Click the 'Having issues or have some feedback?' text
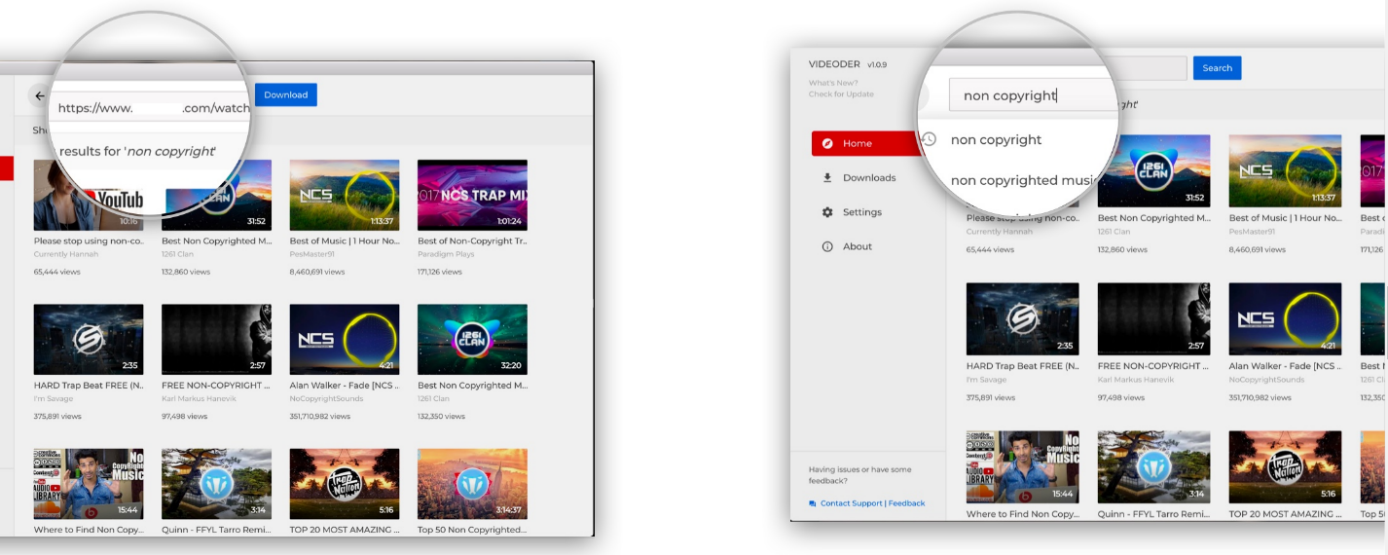This screenshot has width=1388, height=555. (x=860, y=475)
